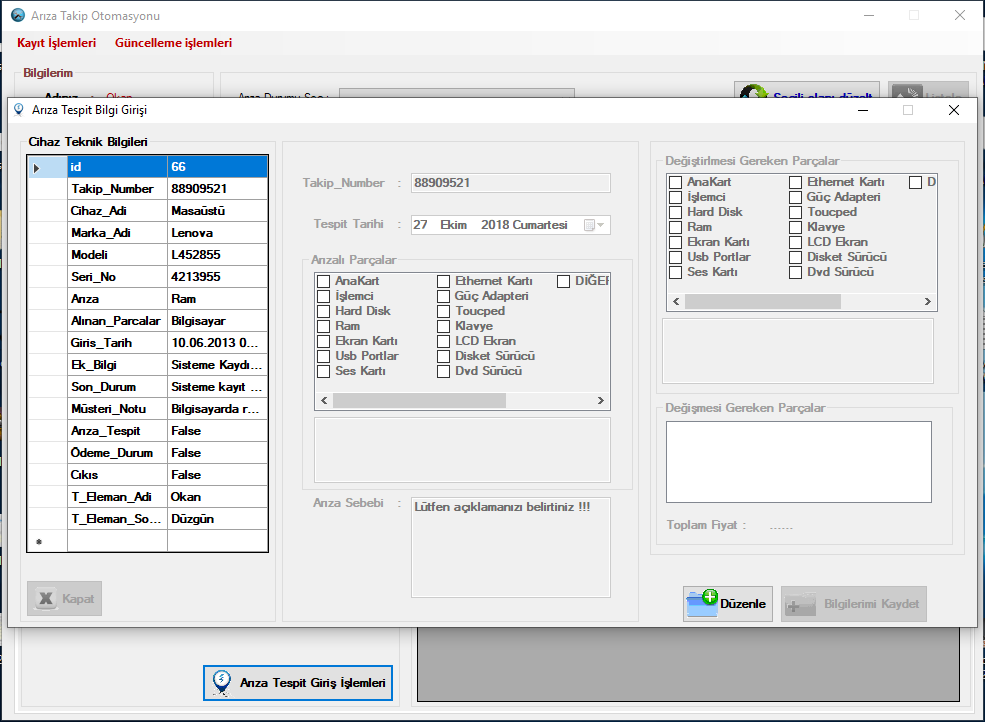Viewport: 985px width, 722px height.
Task: Toggle Toucped in Arızalı Parçalar
Action: pyautogui.click(x=444, y=311)
